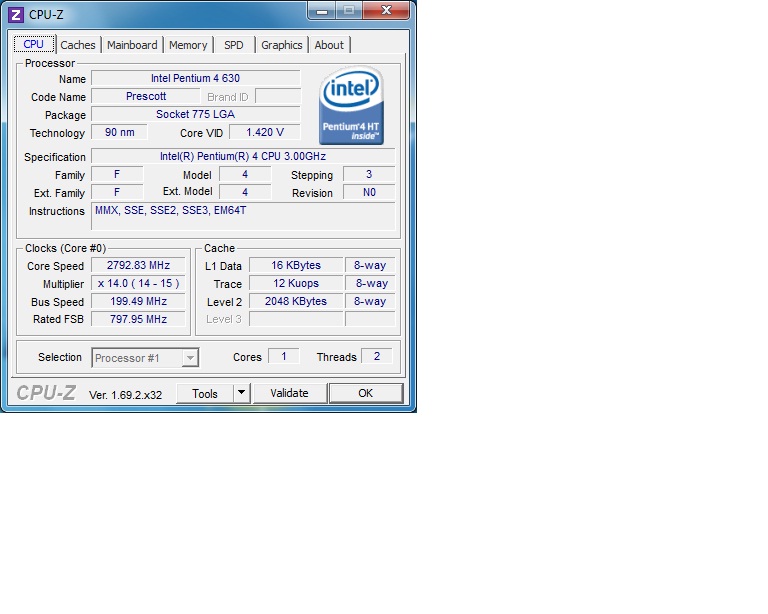The height and width of the screenshot is (614, 768).
Task: Show the About tab
Action: coord(329,45)
